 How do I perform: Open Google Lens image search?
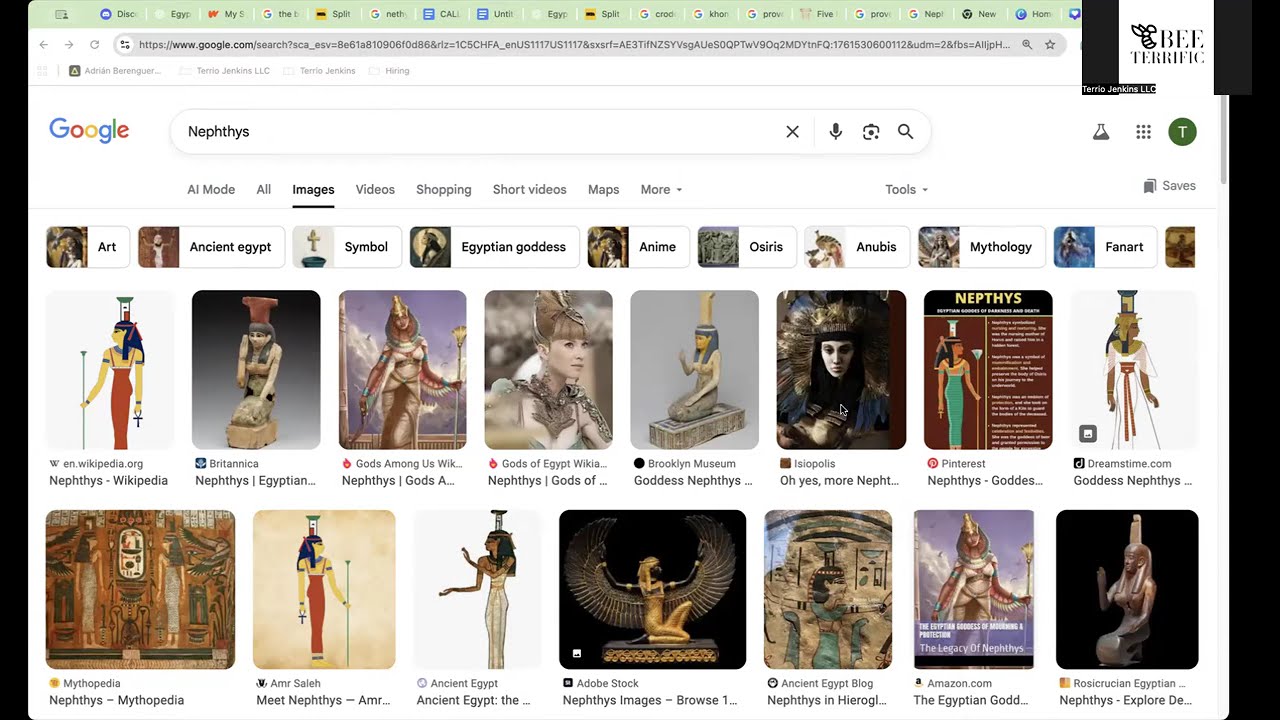pyautogui.click(x=871, y=132)
